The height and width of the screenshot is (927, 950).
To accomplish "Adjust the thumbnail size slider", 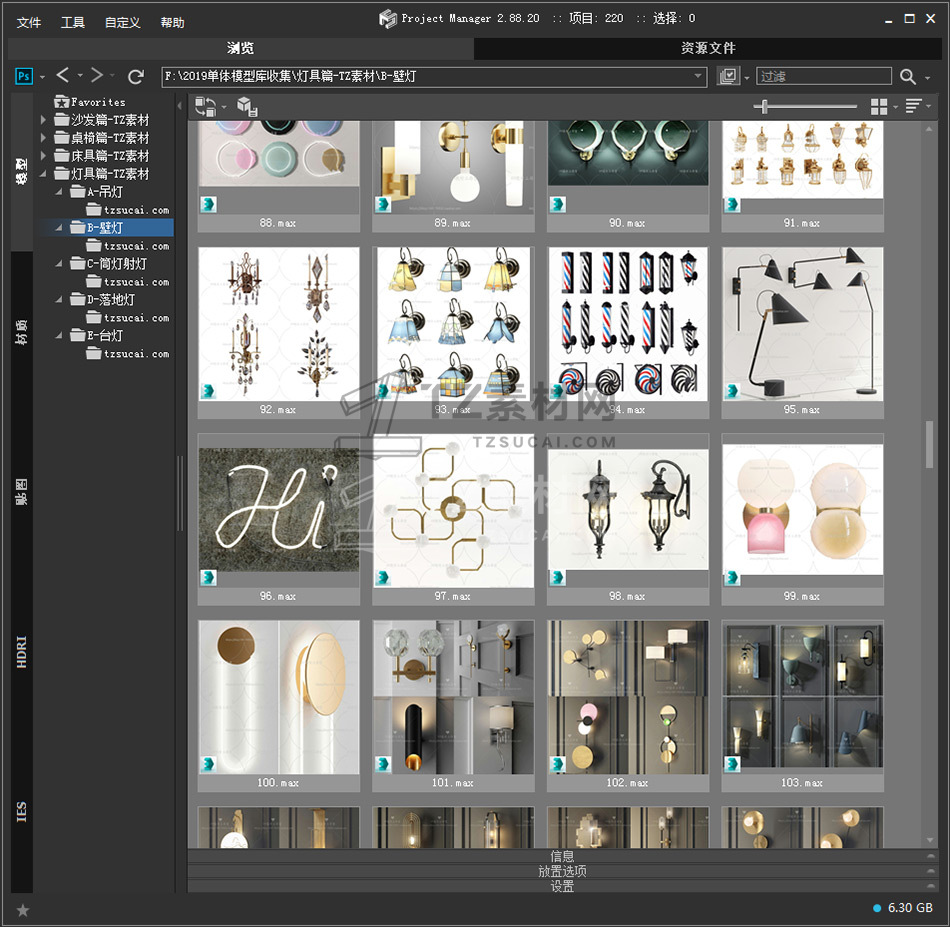I will 766,106.
